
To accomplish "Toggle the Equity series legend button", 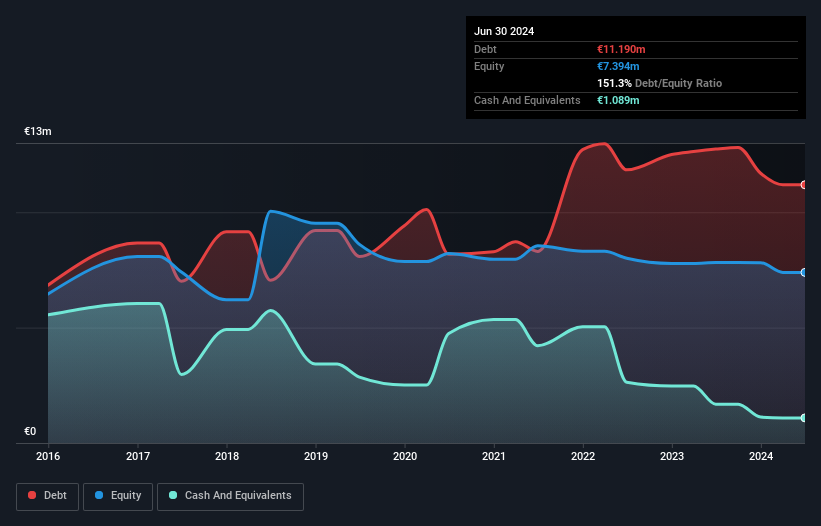I will (118, 496).
